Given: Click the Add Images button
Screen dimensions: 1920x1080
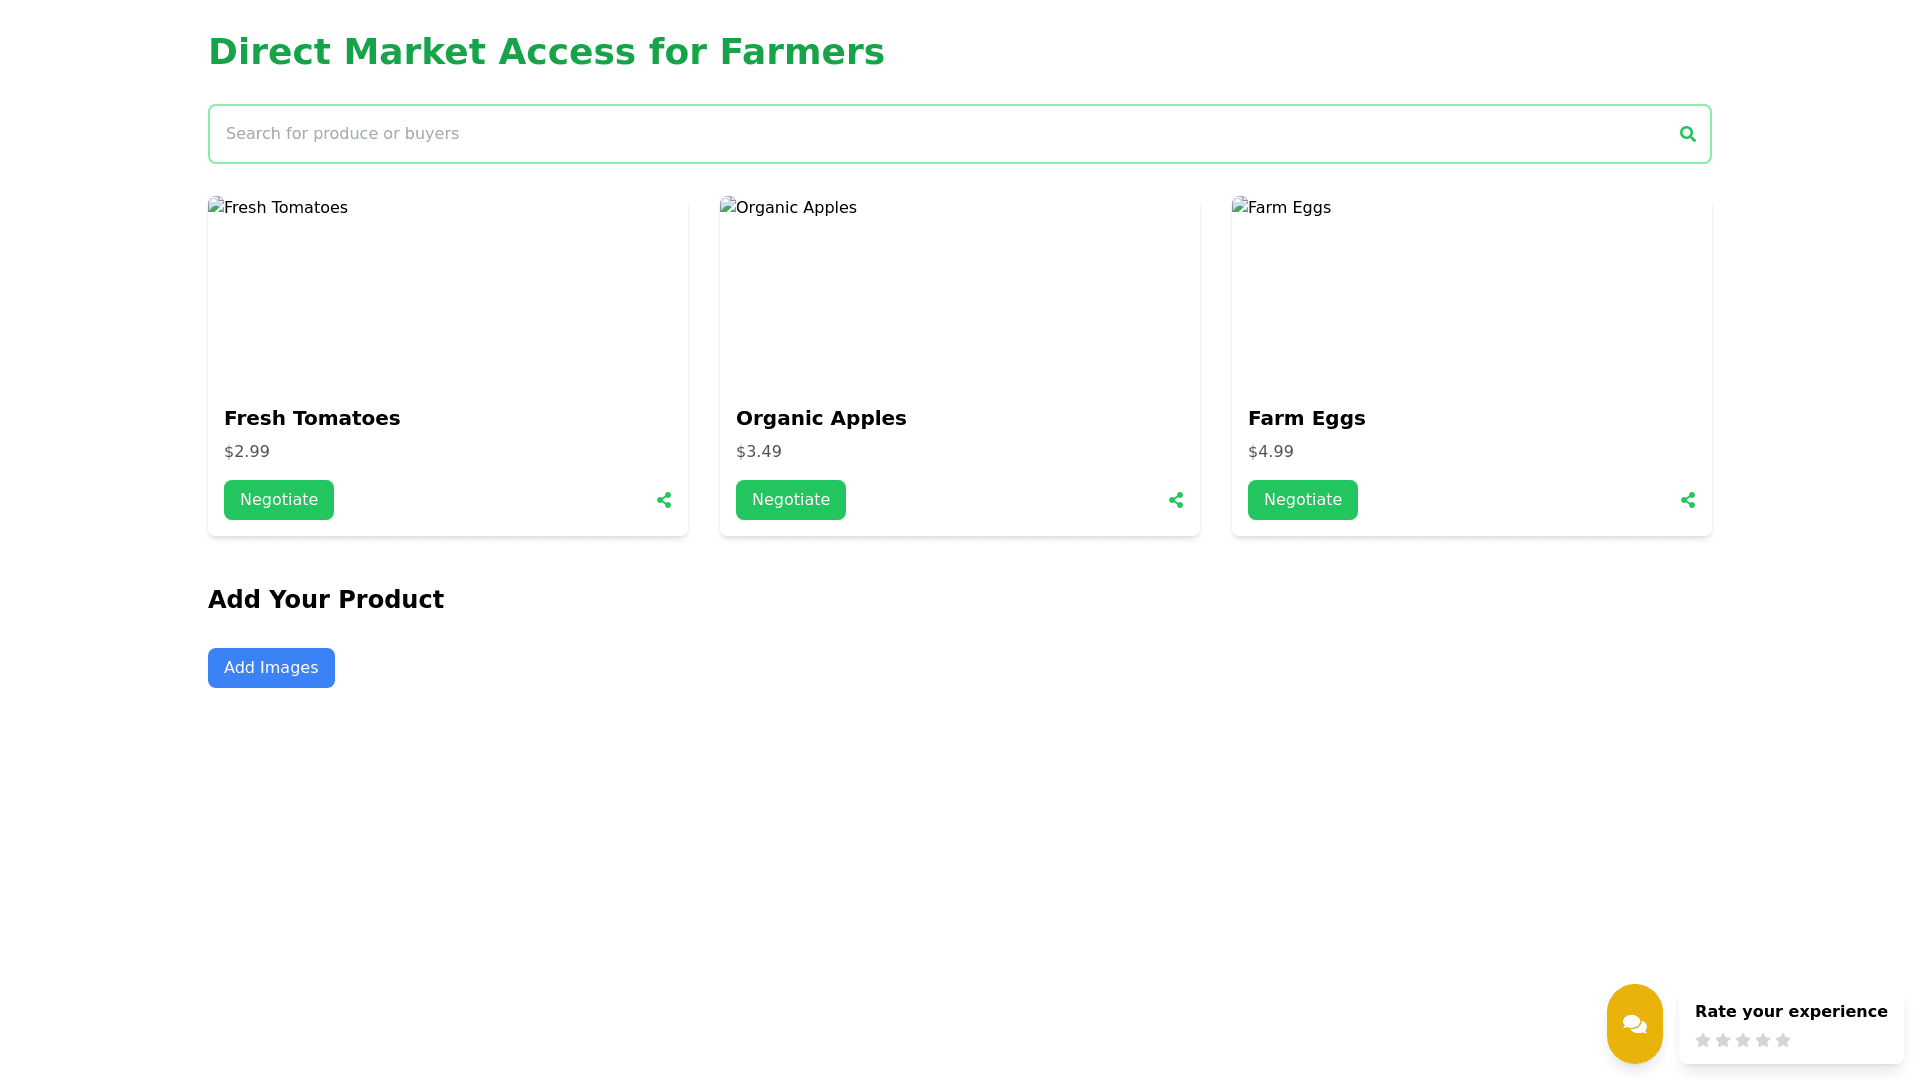Looking at the screenshot, I should click(271, 668).
